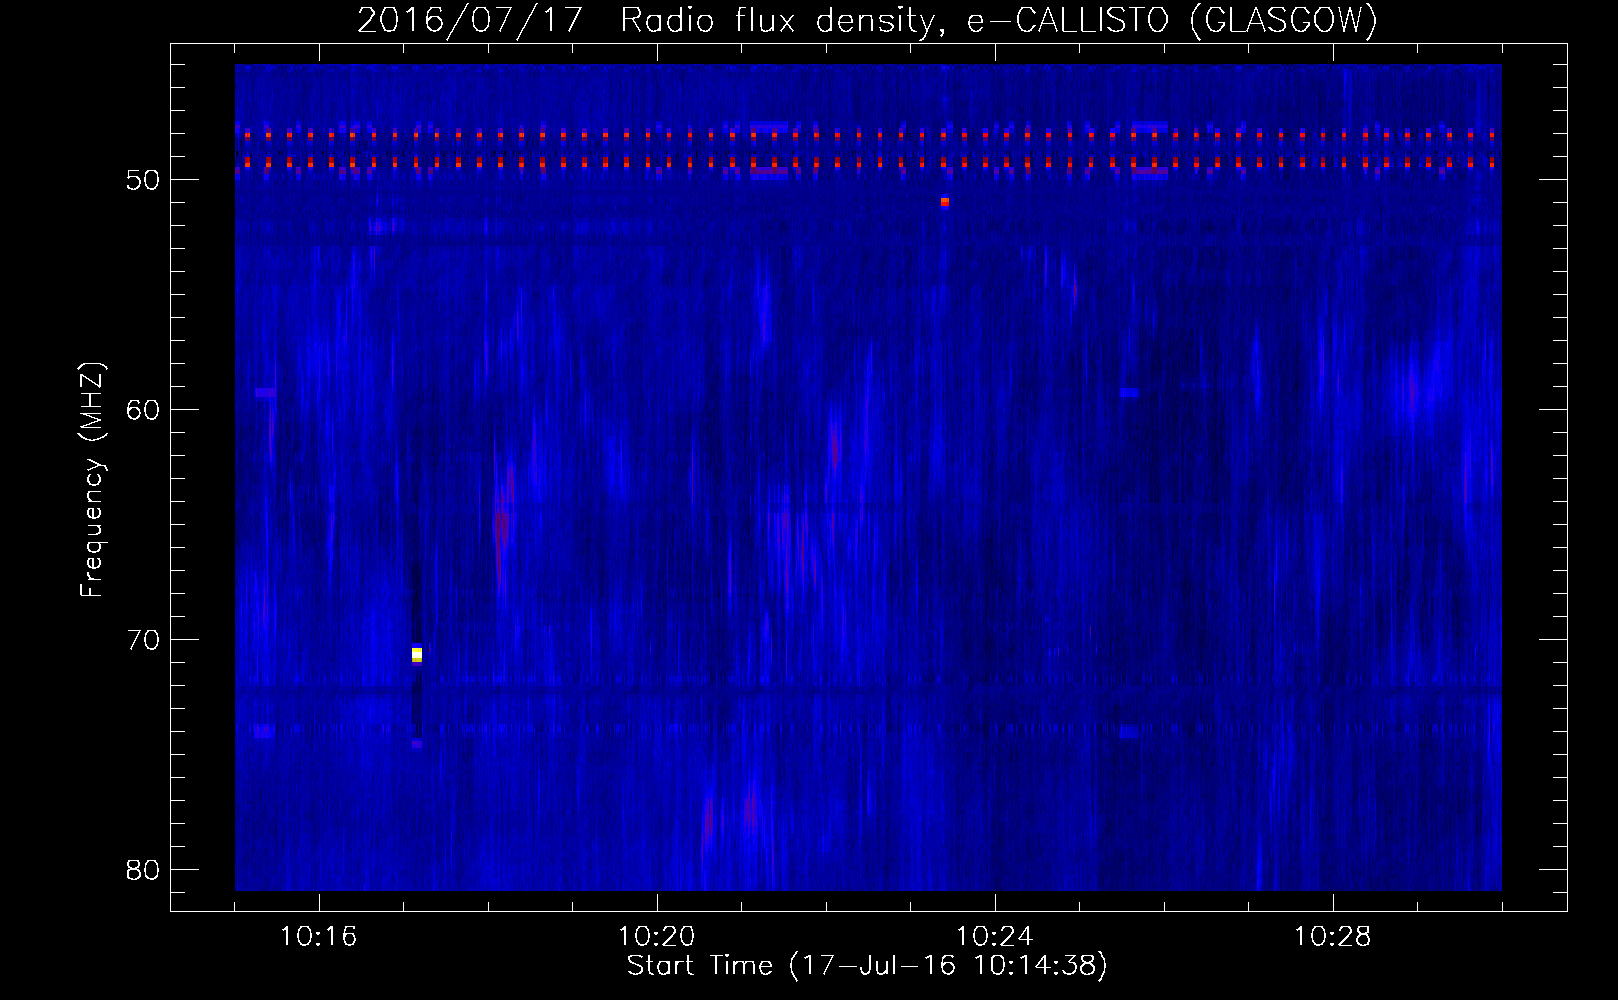
Task: Click the 70 frequency tick label
Action: click(x=143, y=640)
